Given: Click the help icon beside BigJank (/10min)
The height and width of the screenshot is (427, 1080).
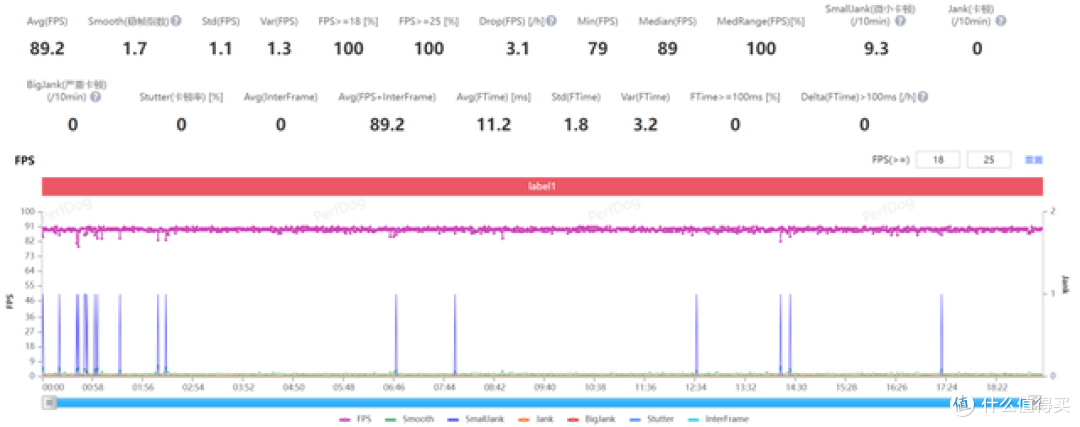Looking at the screenshot, I should coord(96,97).
